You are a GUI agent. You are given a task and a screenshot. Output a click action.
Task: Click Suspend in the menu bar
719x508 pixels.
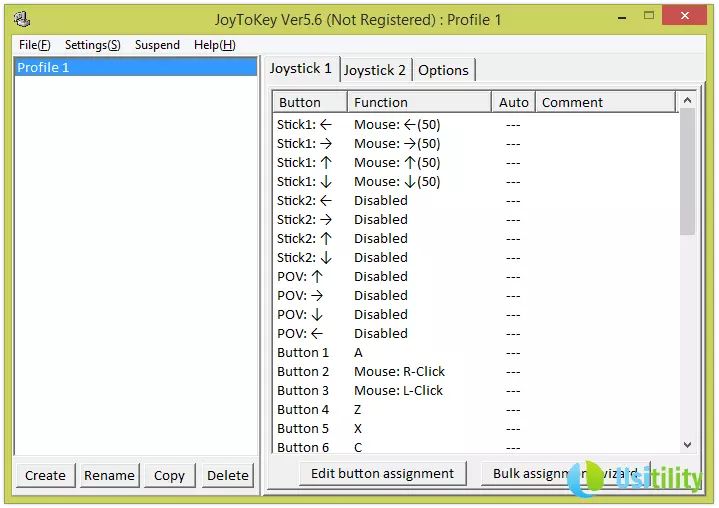[x=157, y=45]
